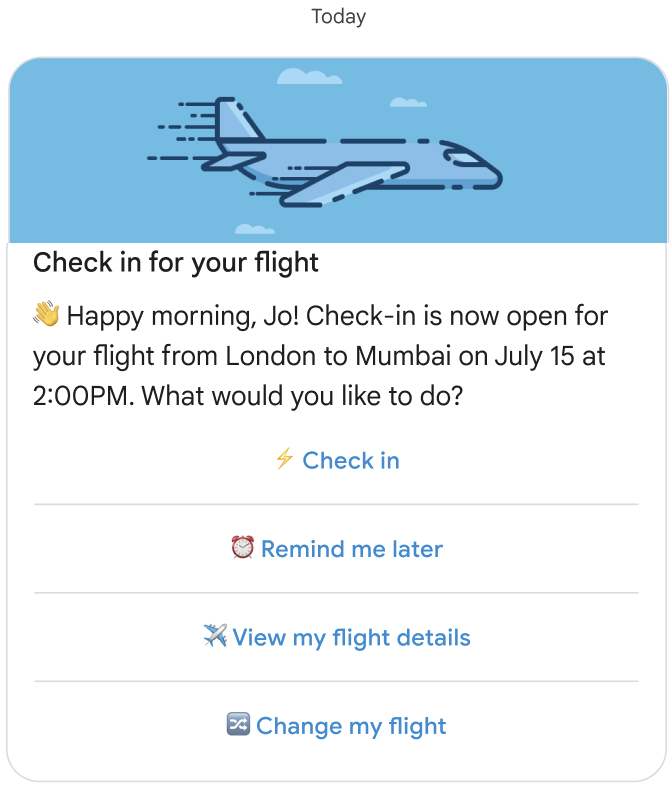Click the airplane banner illustration
The width and height of the screenshot is (671, 786).
click(x=337, y=150)
